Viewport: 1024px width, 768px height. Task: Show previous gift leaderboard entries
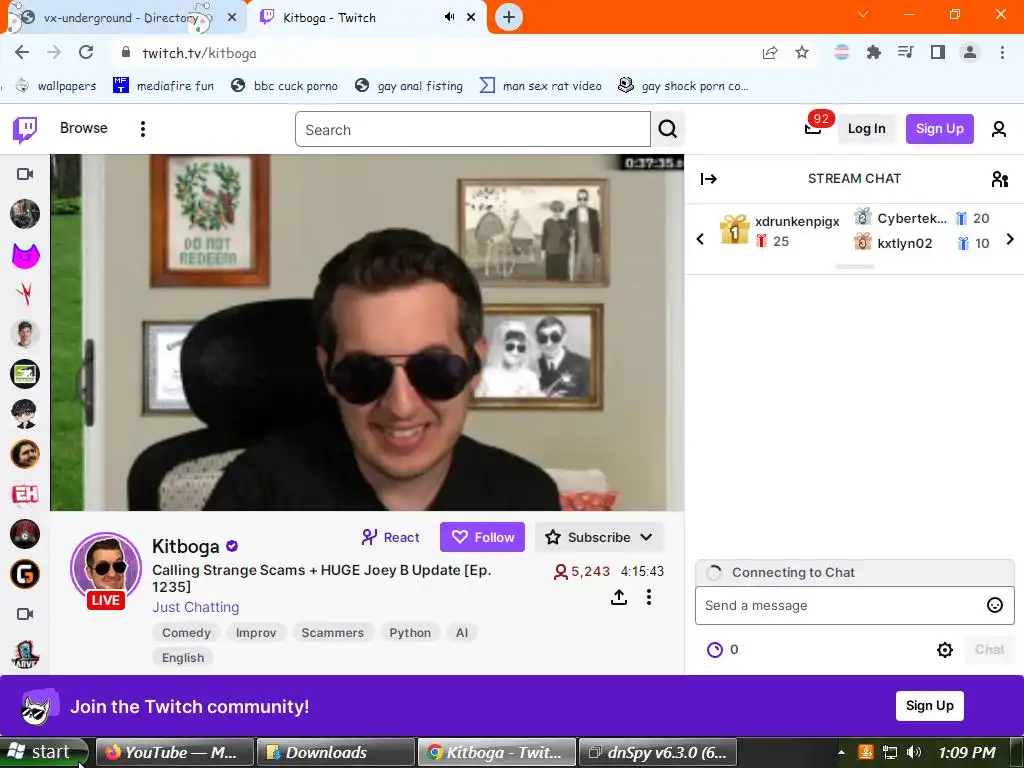[x=700, y=239]
